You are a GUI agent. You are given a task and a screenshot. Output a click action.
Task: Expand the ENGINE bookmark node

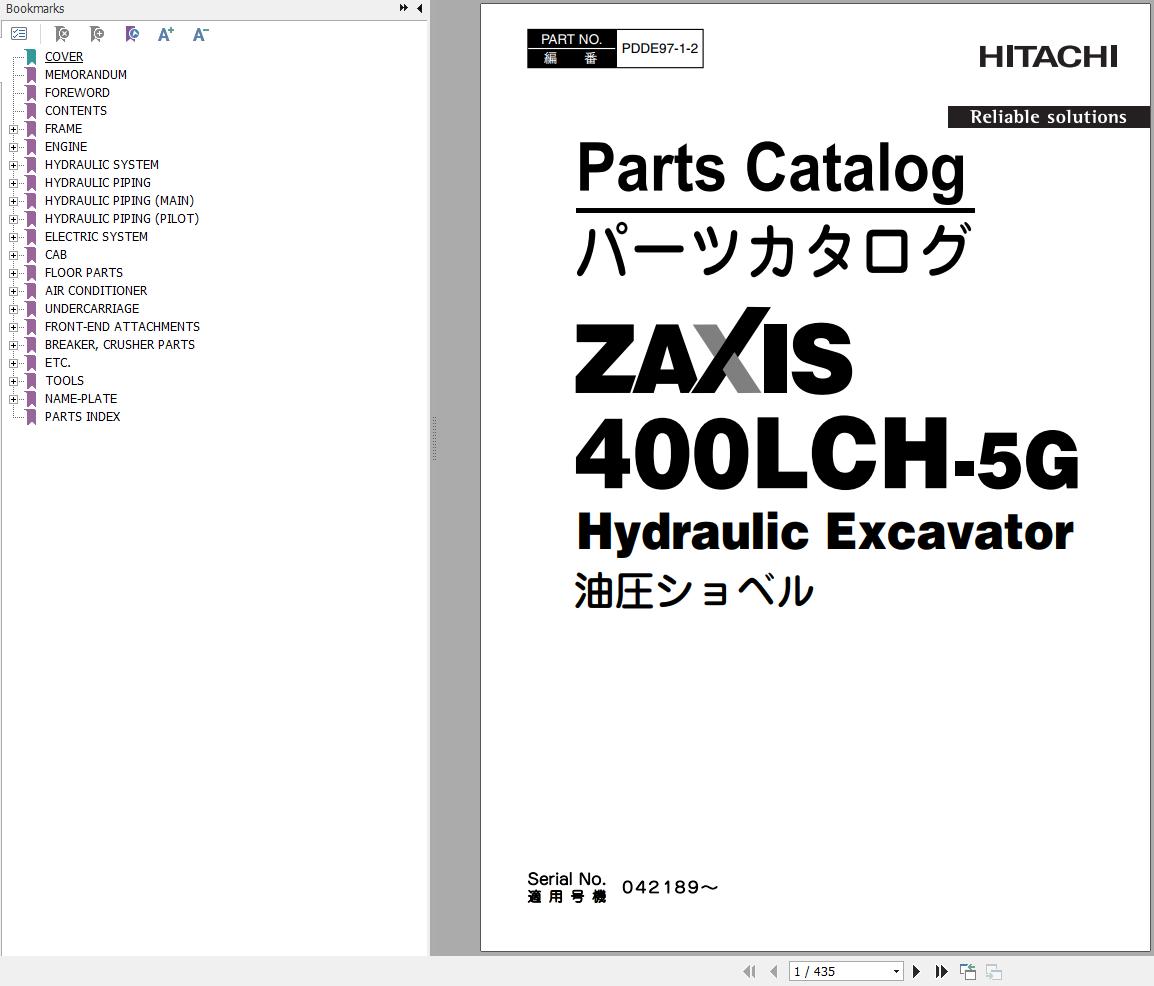[x=13, y=147]
